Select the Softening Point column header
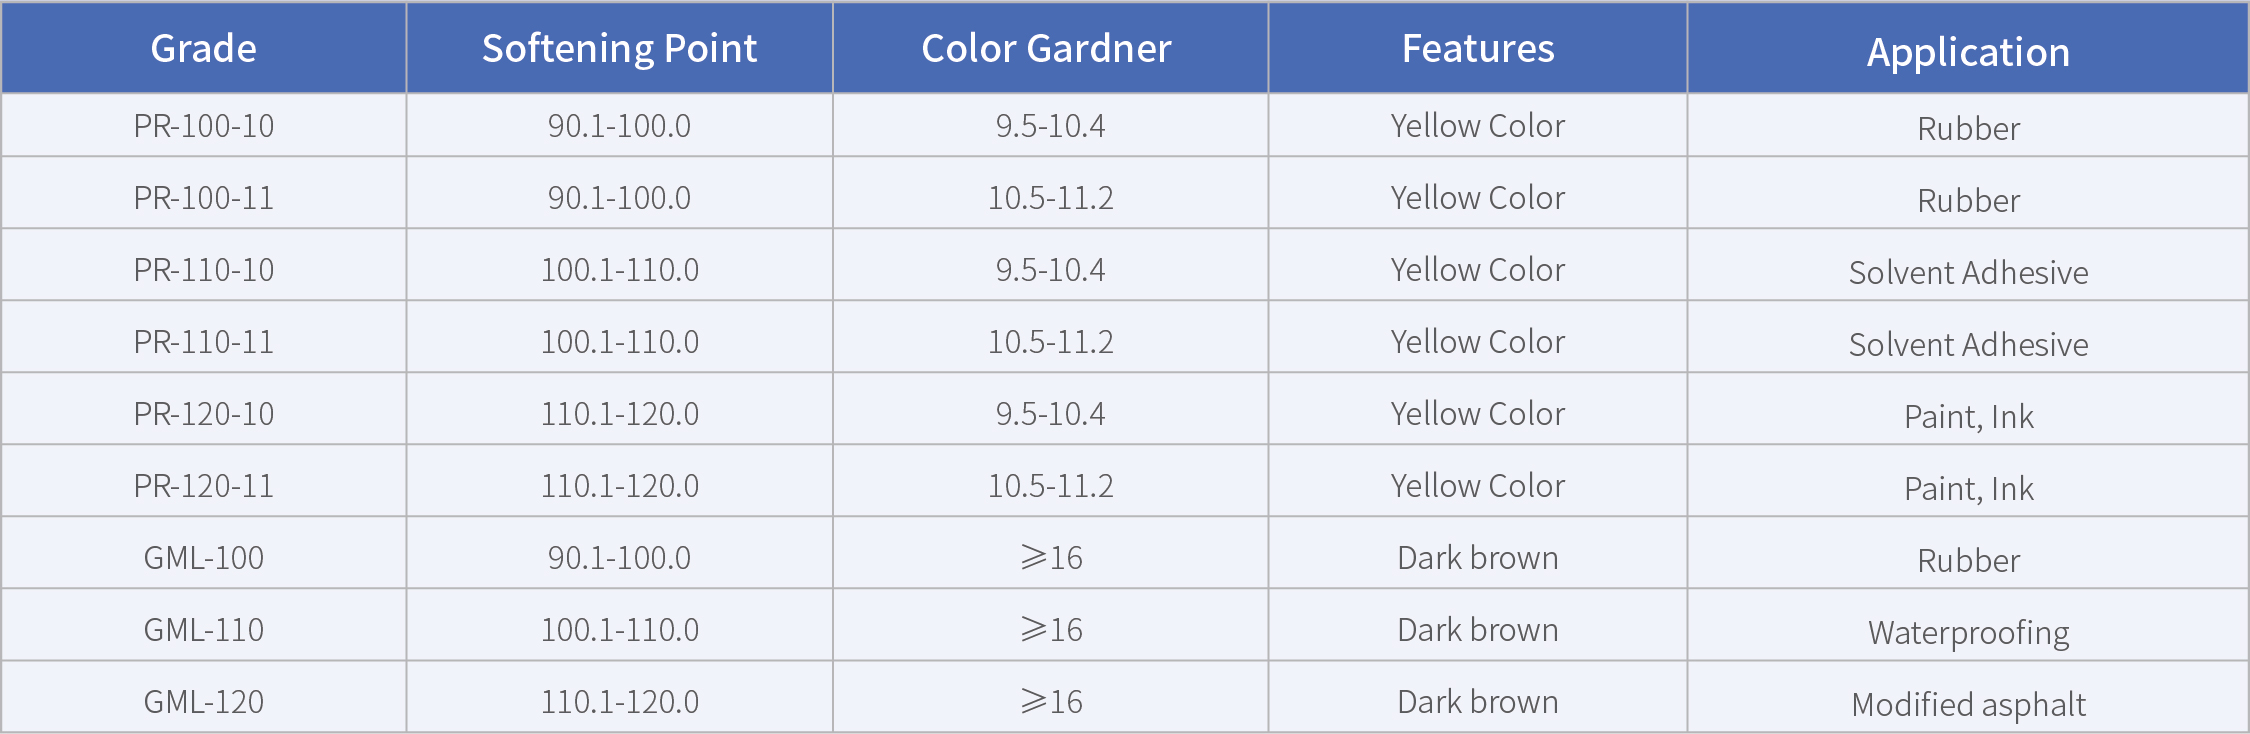Screen dimensions: 2250x734 click(619, 48)
